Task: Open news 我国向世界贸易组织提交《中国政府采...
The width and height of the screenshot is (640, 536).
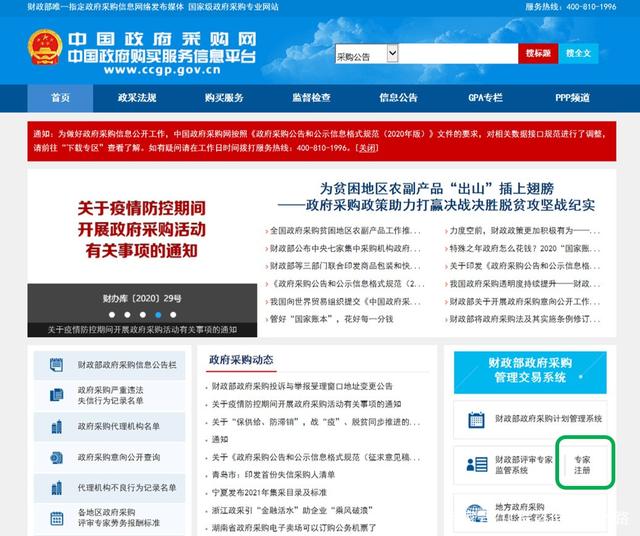Action: pyautogui.click(x=344, y=301)
